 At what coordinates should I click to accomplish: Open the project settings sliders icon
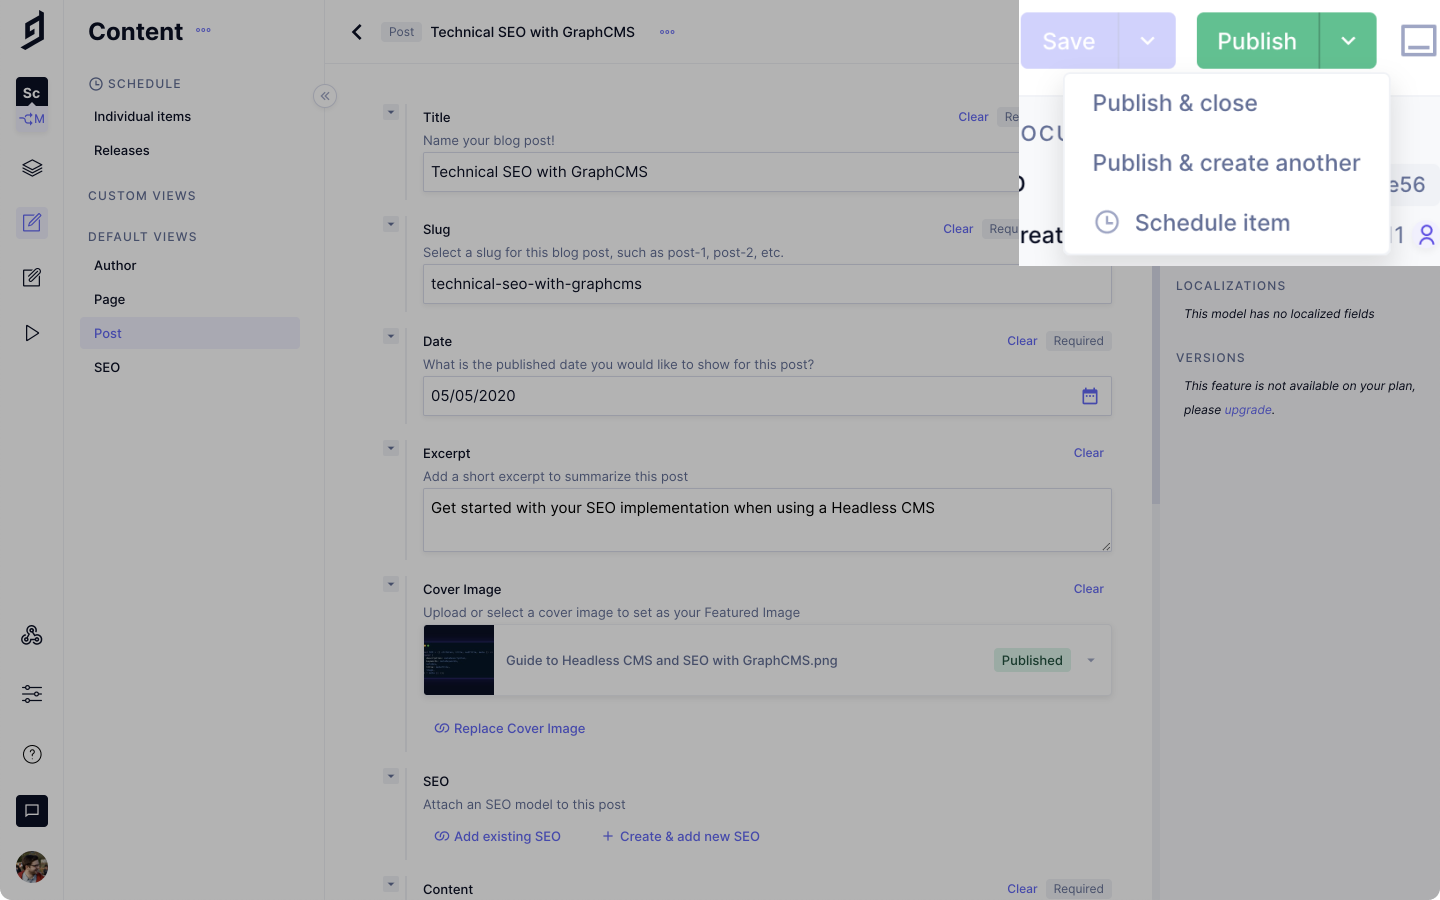click(32, 693)
